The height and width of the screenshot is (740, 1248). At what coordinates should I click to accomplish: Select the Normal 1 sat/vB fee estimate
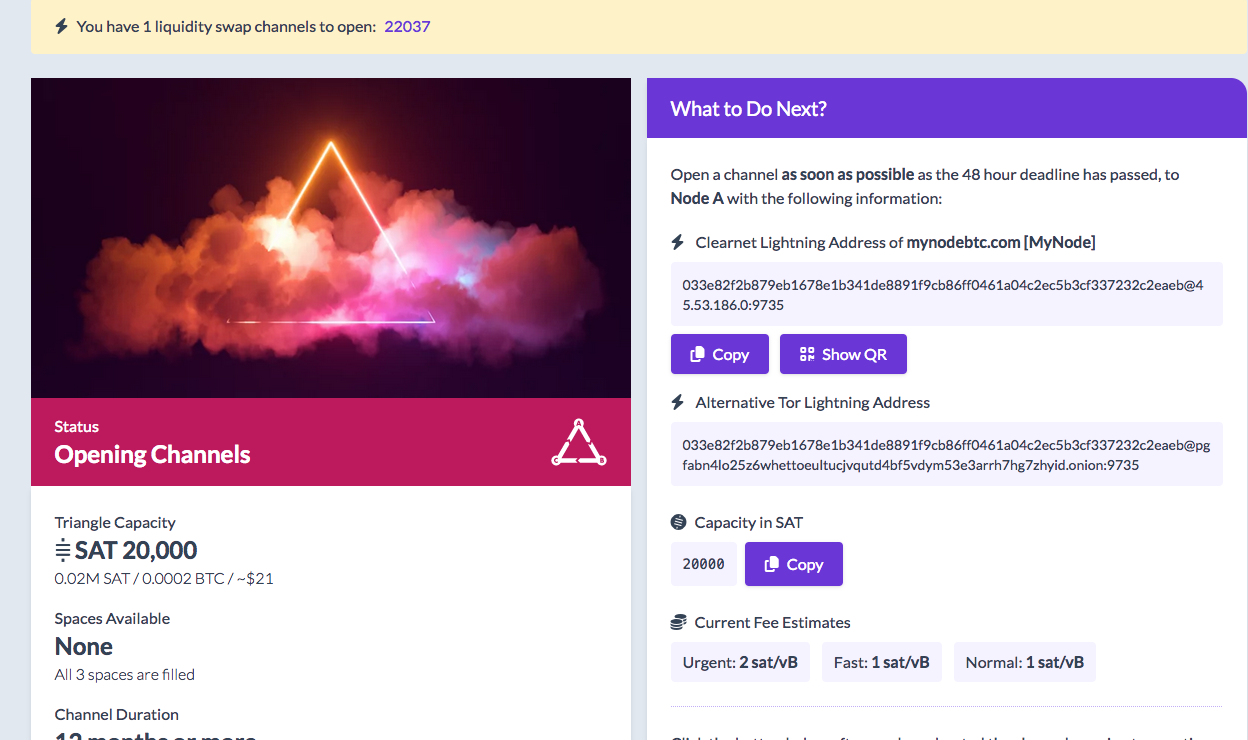coord(1024,662)
